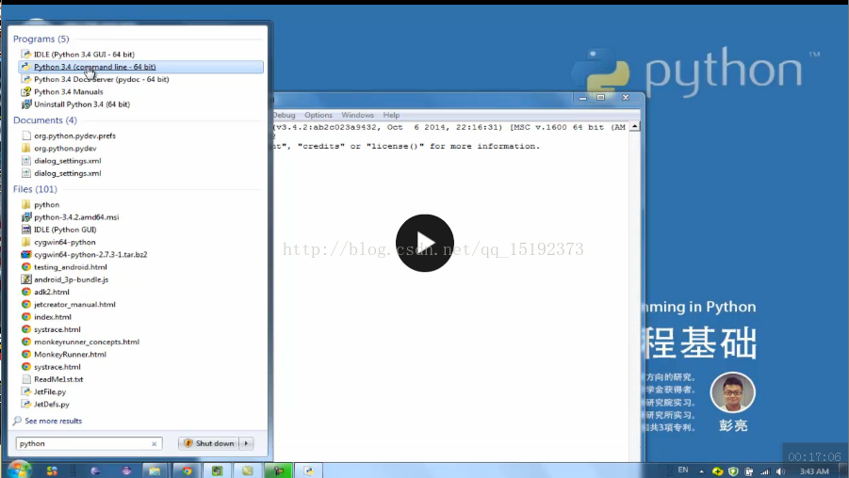The width and height of the screenshot is (849, 478).
Task: Open Chrome from the taskbar
Action: click(187, 470)
